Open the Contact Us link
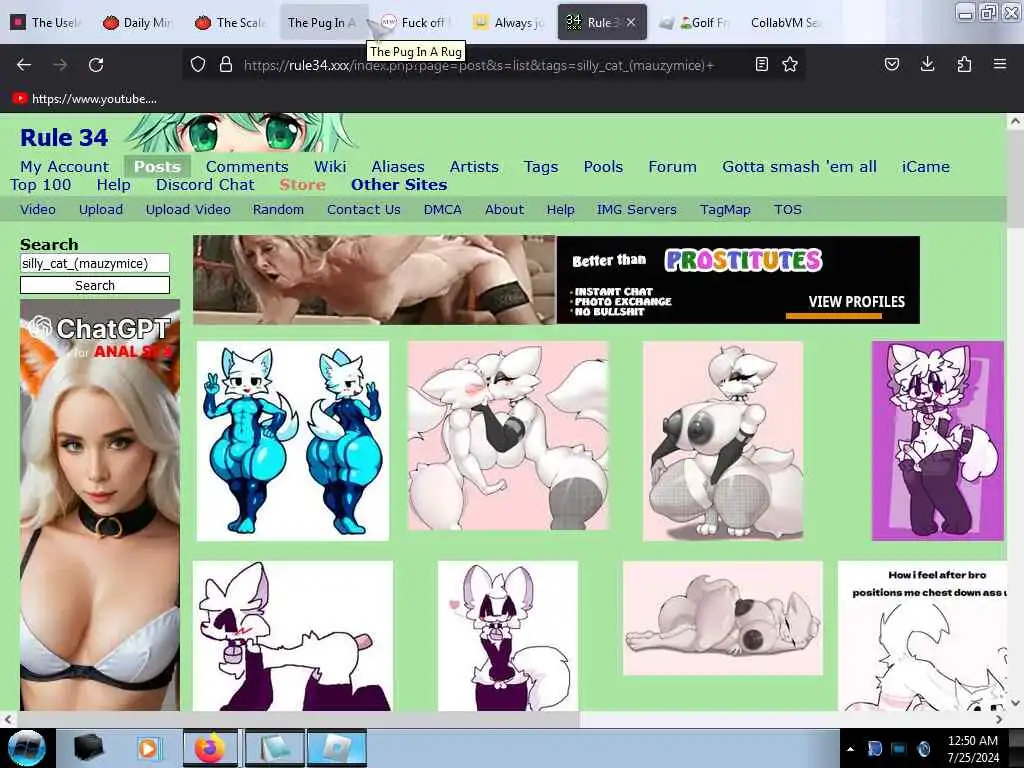Screen dimensions: 1024x768 pyautogui.click(x=364, y=210)
